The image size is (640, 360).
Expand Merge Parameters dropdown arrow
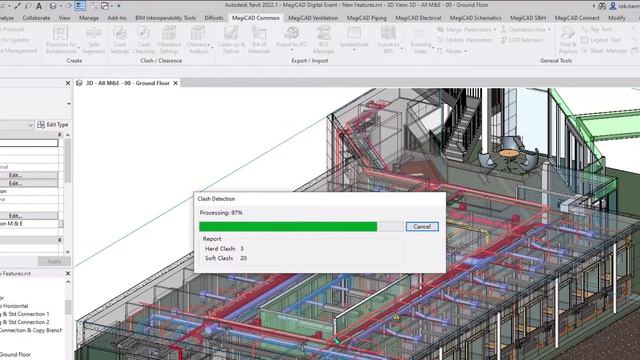click(x=495, y=30)
